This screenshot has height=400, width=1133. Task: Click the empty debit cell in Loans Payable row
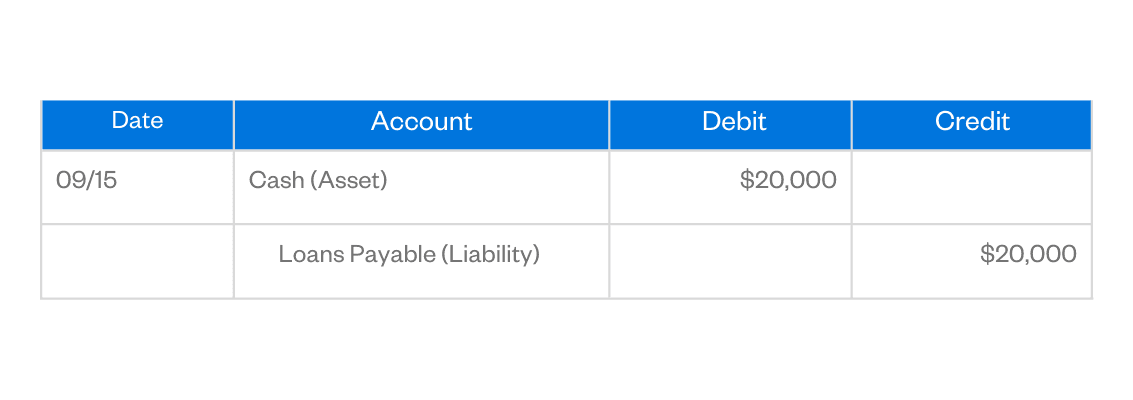[730, 261]
